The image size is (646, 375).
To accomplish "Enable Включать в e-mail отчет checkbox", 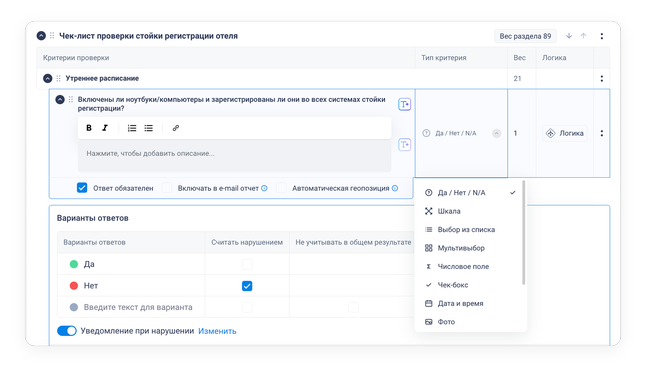I will pyautogui.click(x=167, y=188).
